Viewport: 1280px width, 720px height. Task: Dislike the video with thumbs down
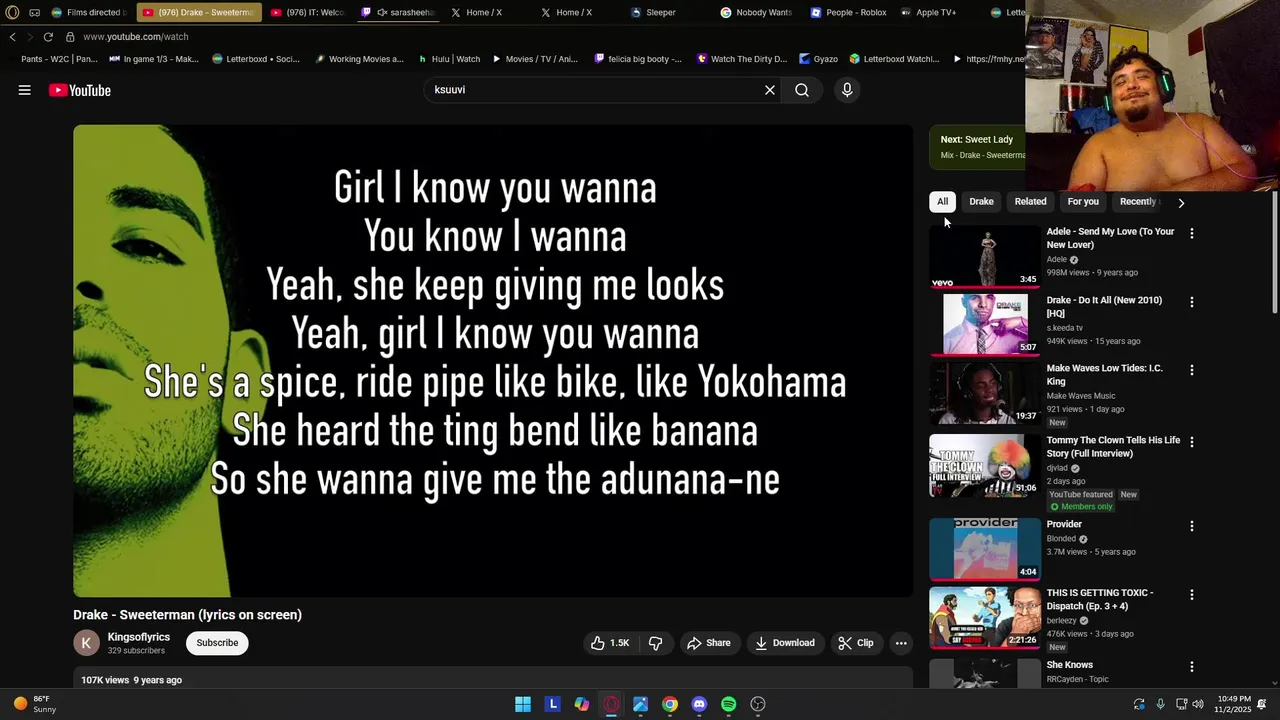click(x=656, y=643)
